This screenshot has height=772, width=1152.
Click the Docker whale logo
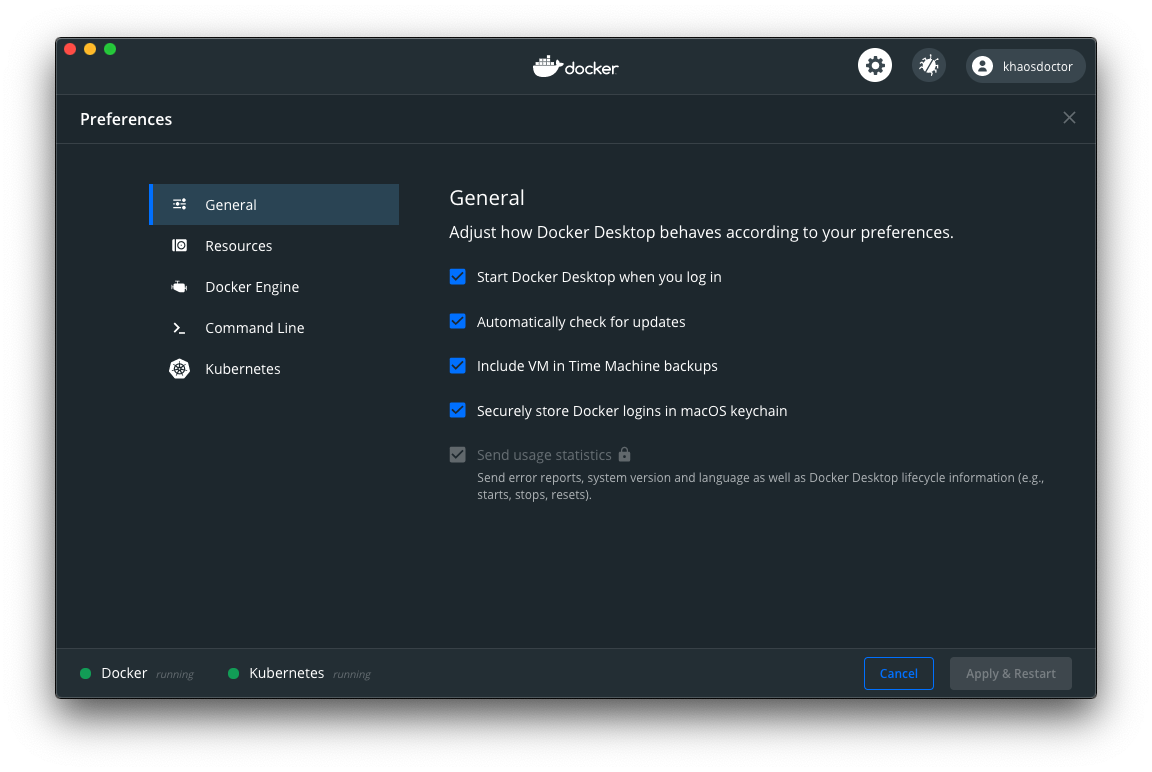click(x=547, y=66)
